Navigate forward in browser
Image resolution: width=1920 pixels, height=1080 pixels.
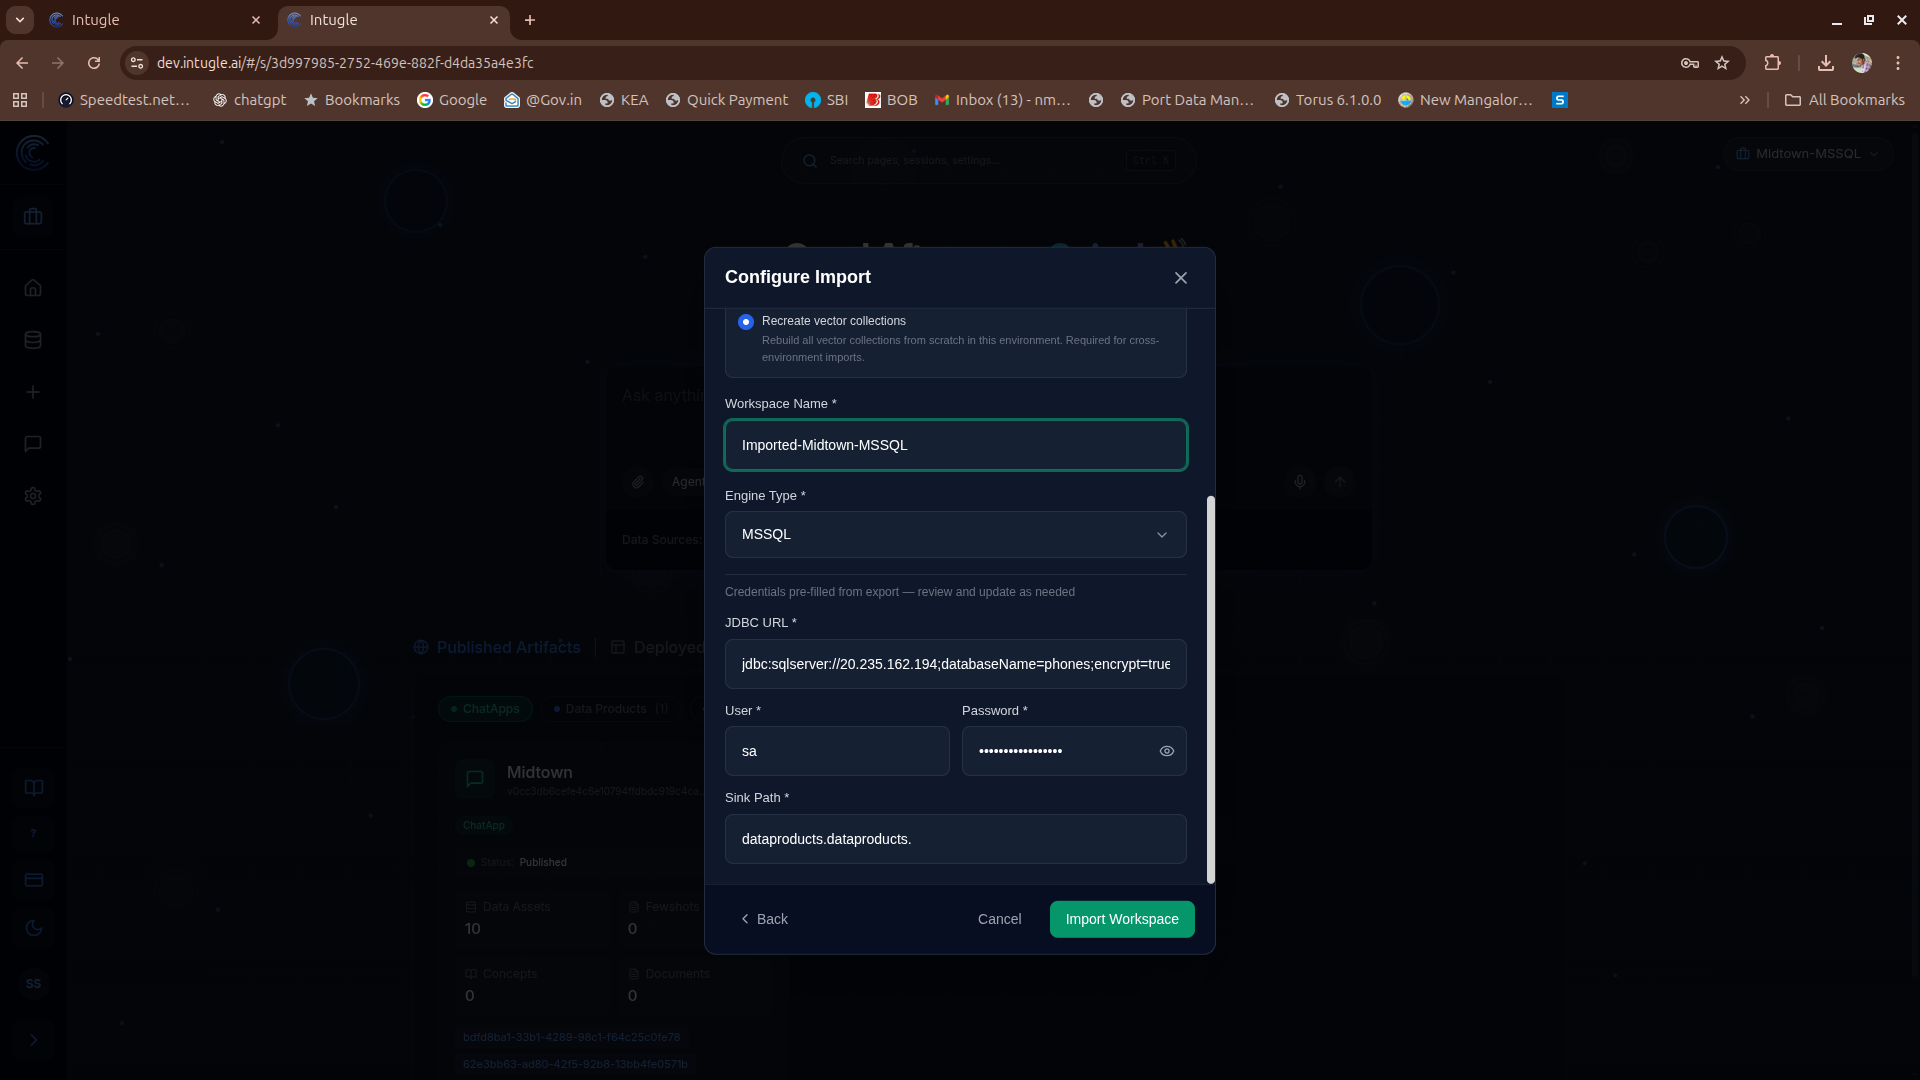tap(58, 63)
